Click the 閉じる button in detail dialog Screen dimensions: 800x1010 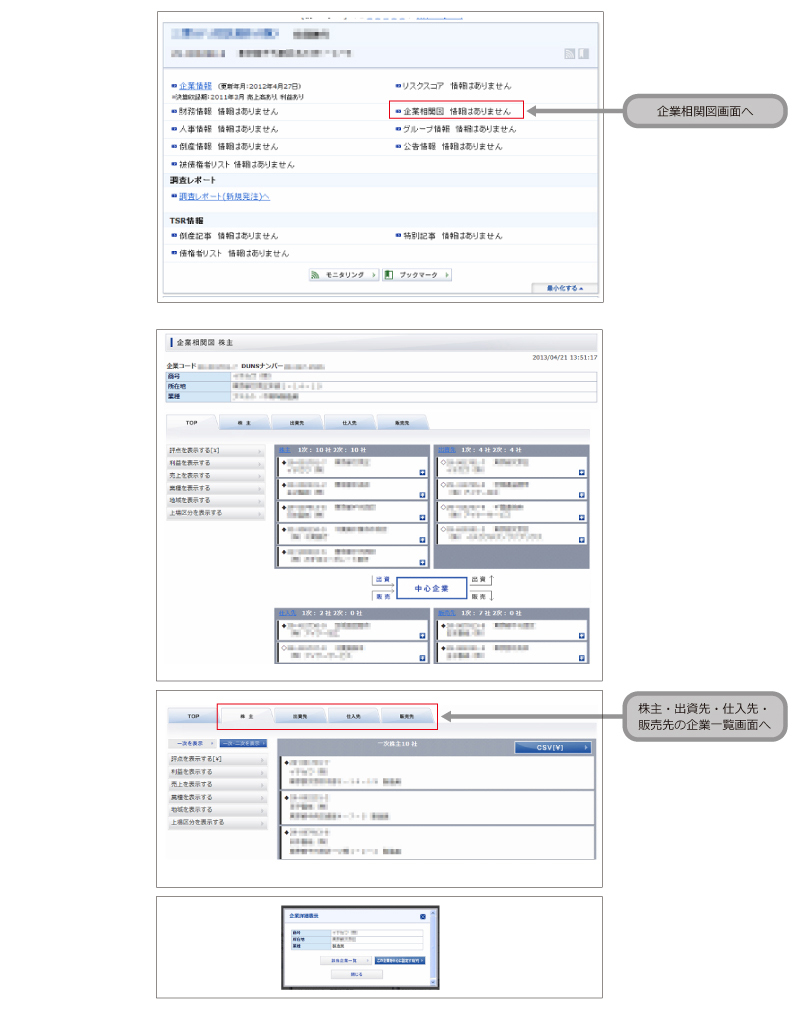(x=356, y=975)
